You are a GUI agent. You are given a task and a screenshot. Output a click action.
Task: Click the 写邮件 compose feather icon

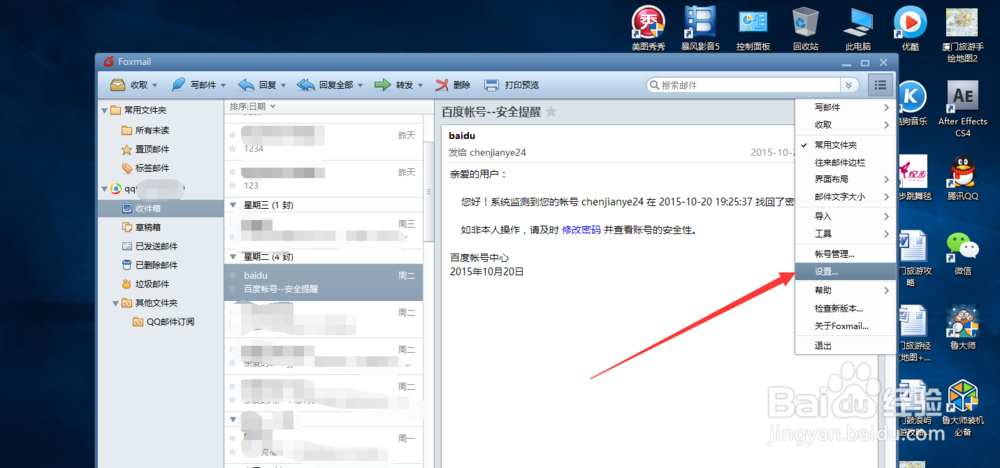point(178,85)
